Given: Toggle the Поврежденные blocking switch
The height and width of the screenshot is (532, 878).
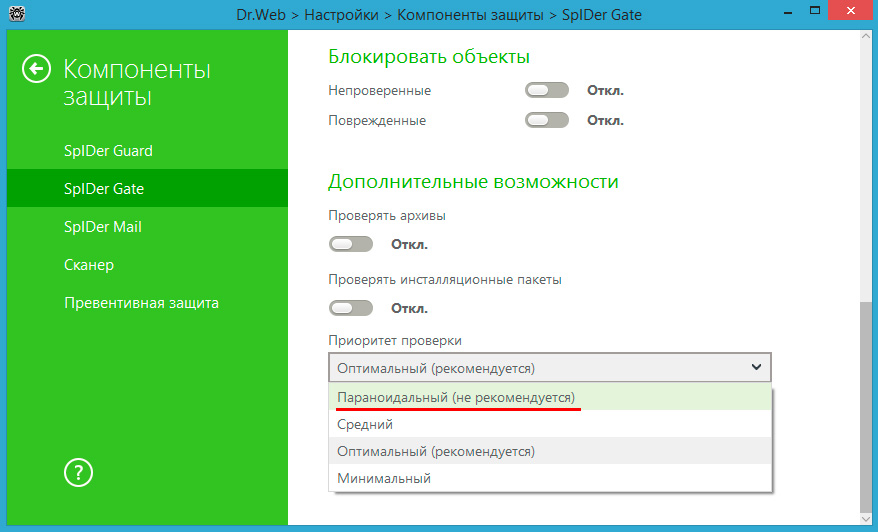Looking at the screenshot, I should click(547, 120).
